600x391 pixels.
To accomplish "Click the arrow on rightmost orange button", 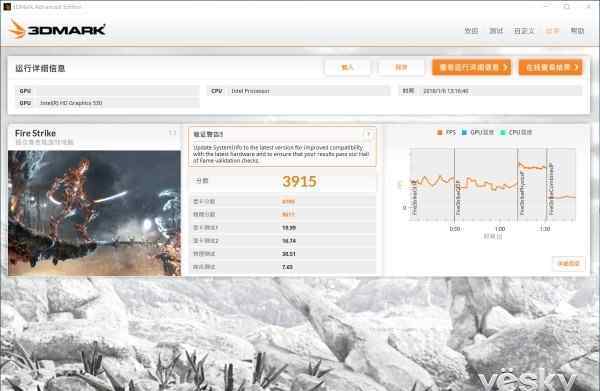I will [577, 68].
